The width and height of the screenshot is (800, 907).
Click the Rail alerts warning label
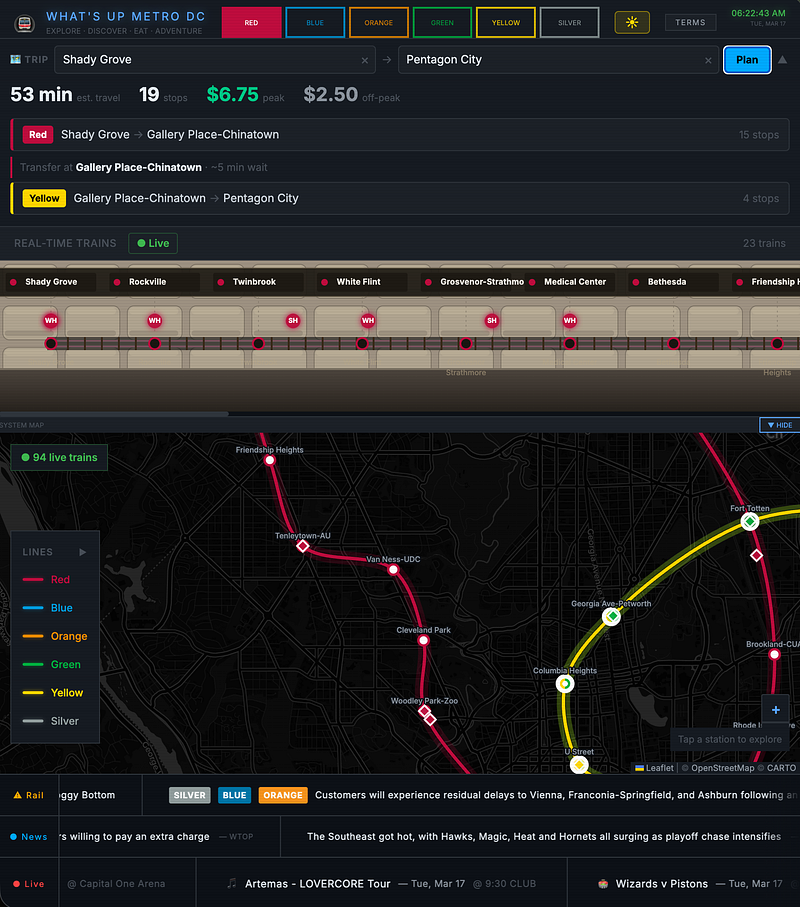[29, 795]
